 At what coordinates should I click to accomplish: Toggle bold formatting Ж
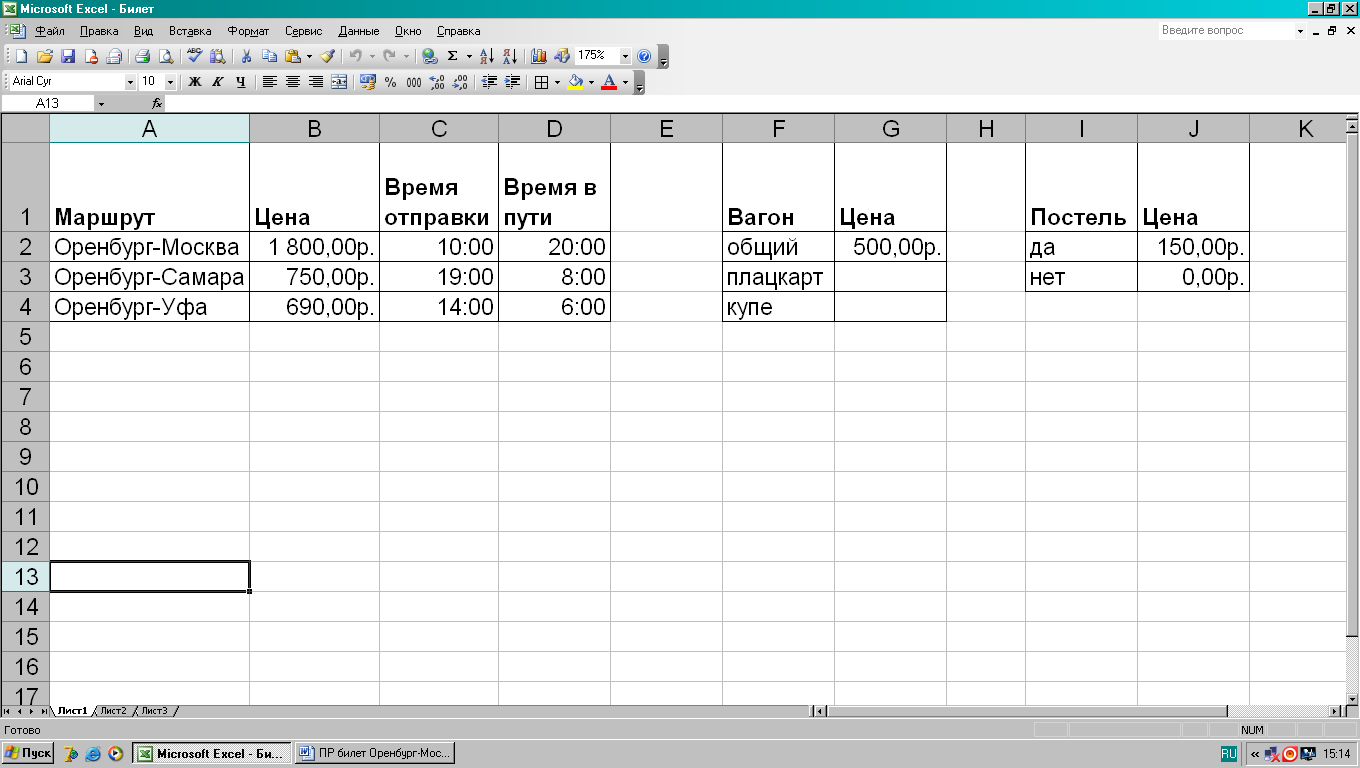pyautogui.click(x=194, y=82)
